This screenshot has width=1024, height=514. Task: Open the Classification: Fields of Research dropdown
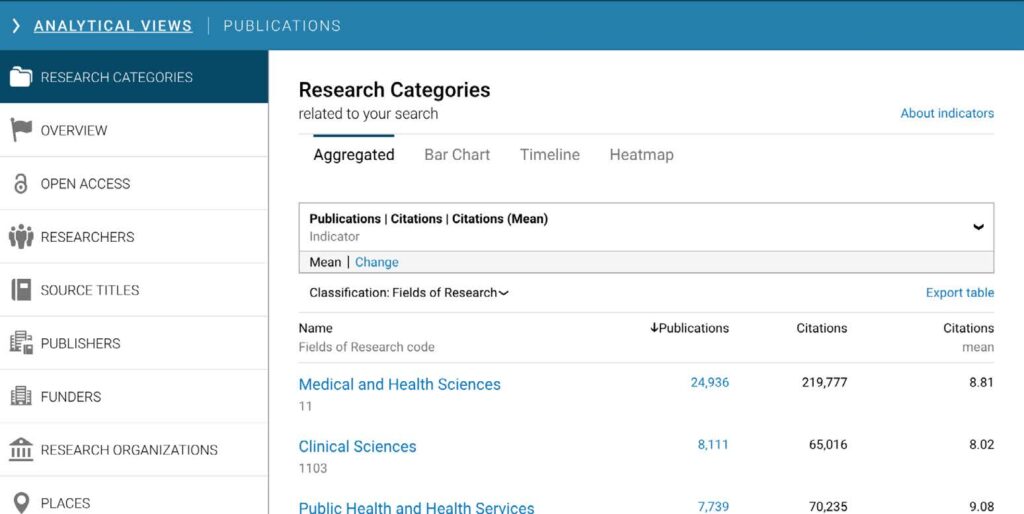[409, 293]
